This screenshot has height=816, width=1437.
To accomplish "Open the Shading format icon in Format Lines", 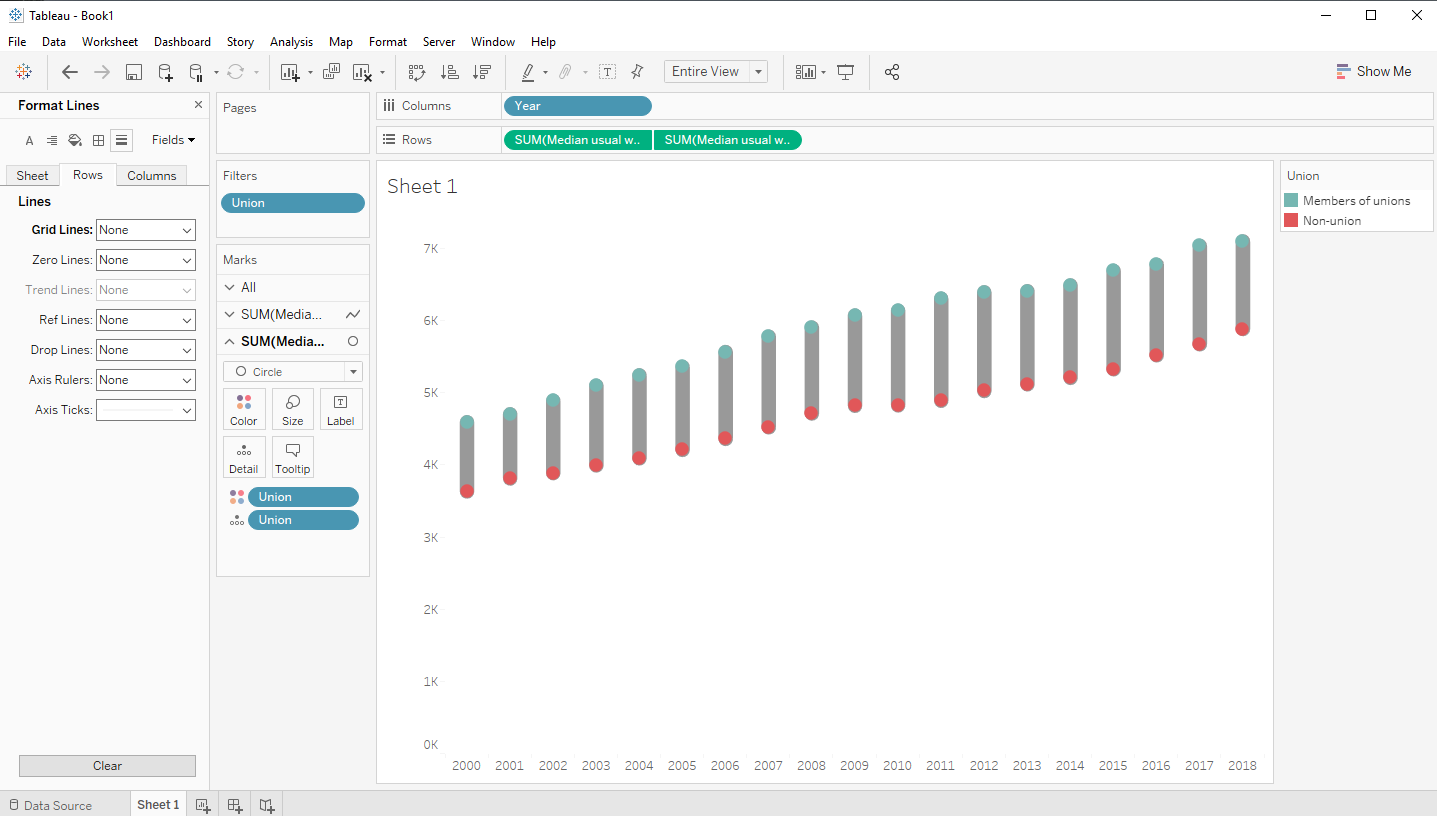I will [74, 140].
